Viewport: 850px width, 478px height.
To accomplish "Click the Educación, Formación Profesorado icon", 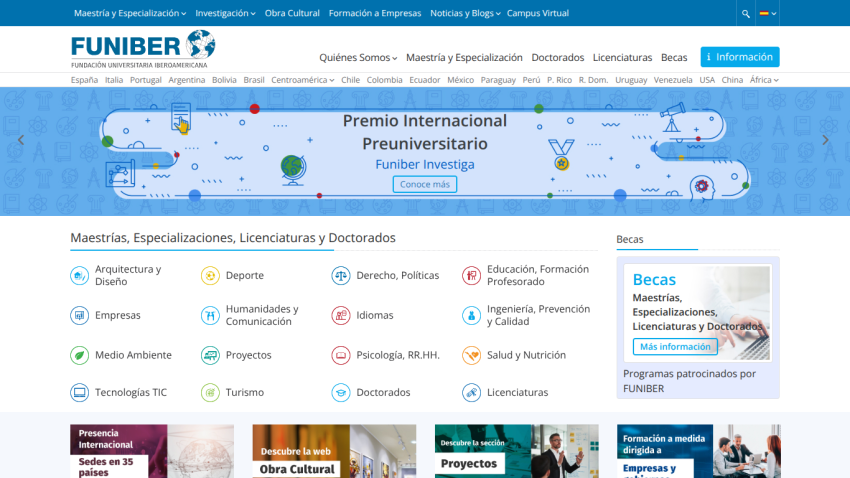I will click(472, 275).
